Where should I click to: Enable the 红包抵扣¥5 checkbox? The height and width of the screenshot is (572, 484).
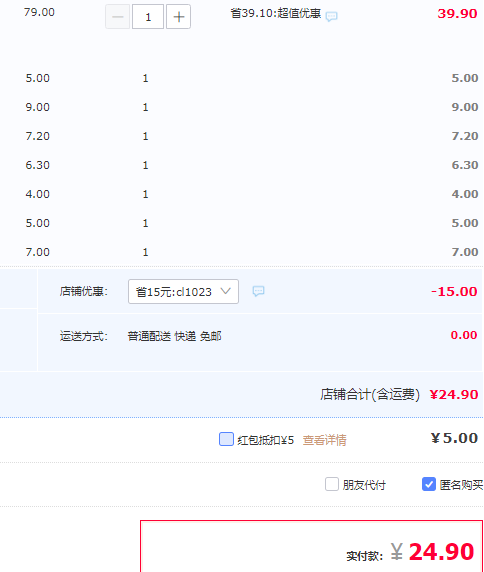pos(226,439)
